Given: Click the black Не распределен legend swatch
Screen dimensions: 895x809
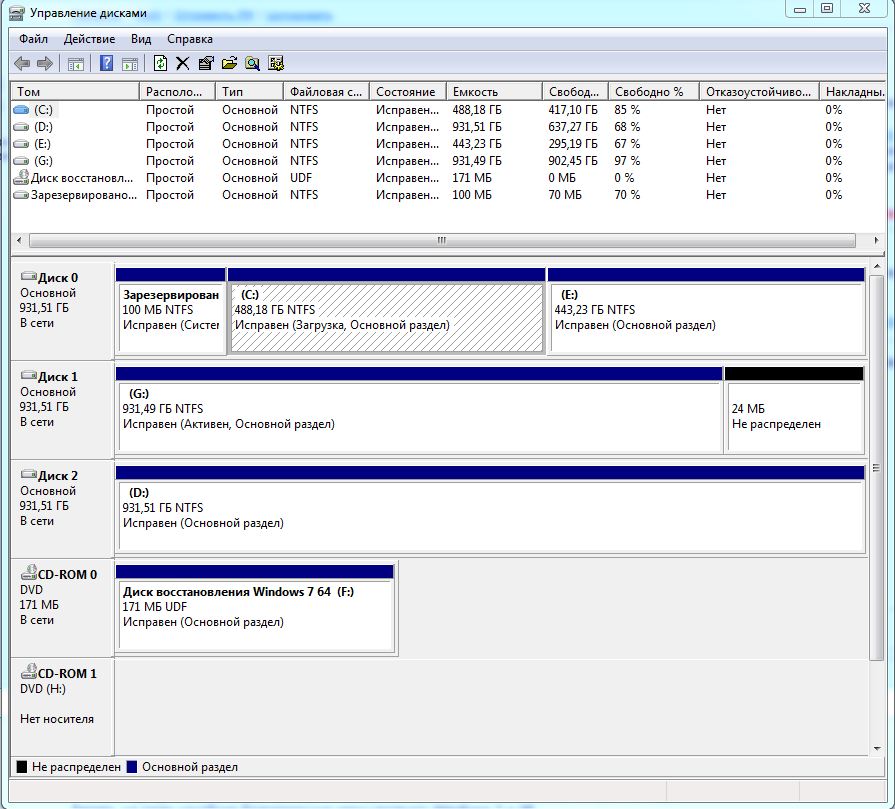Looking at the screenshot, I should 22,767.
